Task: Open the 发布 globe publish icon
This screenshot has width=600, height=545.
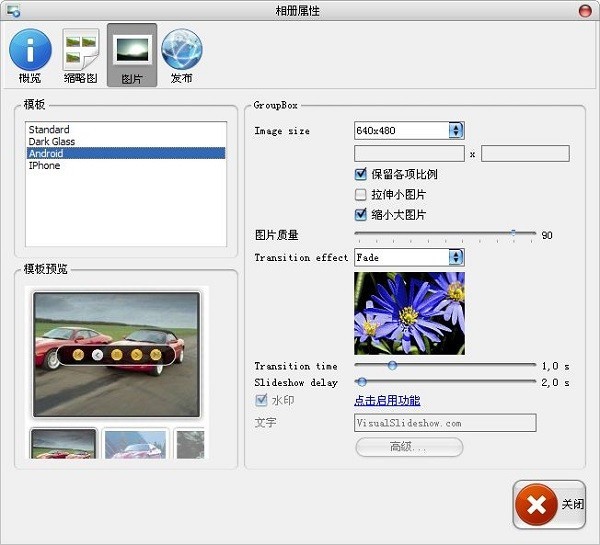Action: click(182, 50)
